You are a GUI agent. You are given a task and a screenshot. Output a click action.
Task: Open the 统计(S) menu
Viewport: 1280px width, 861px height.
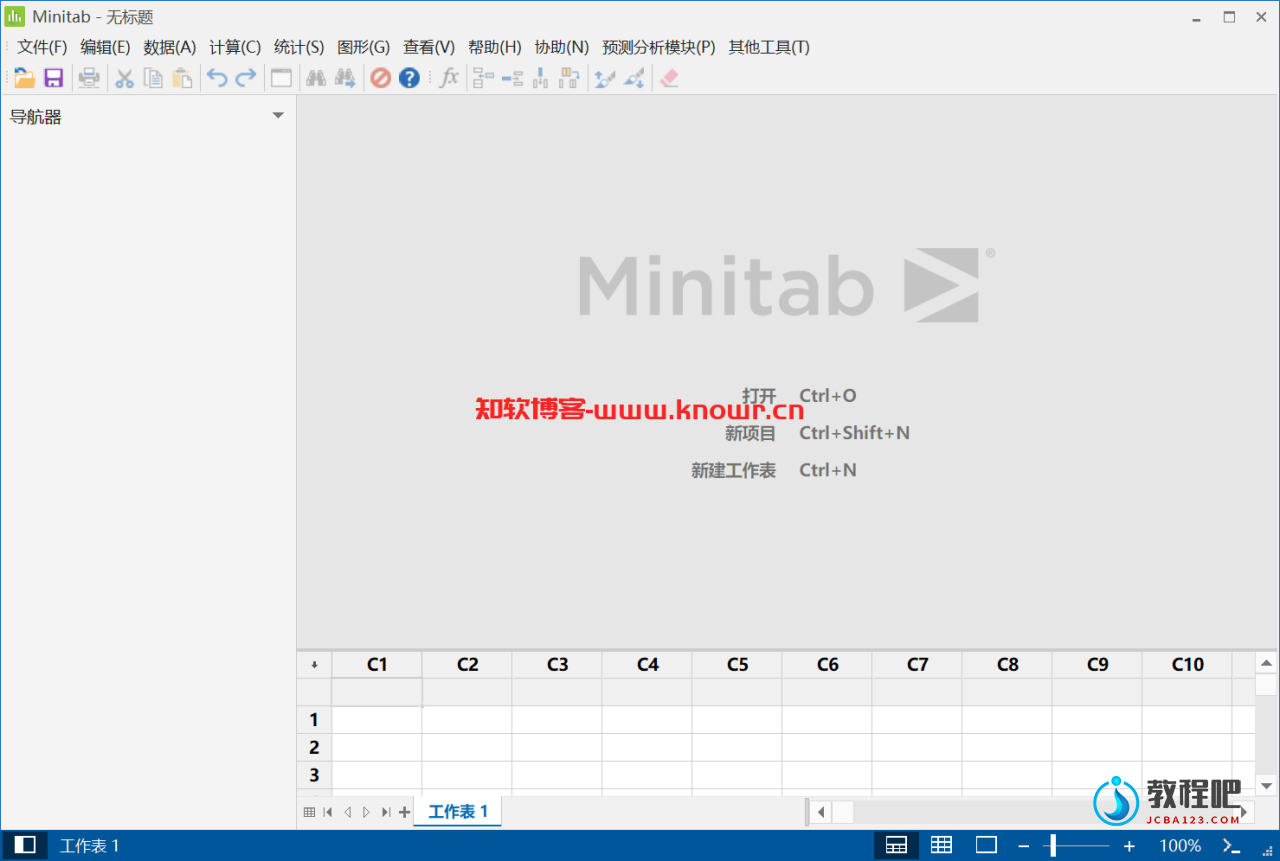(299, 47)
